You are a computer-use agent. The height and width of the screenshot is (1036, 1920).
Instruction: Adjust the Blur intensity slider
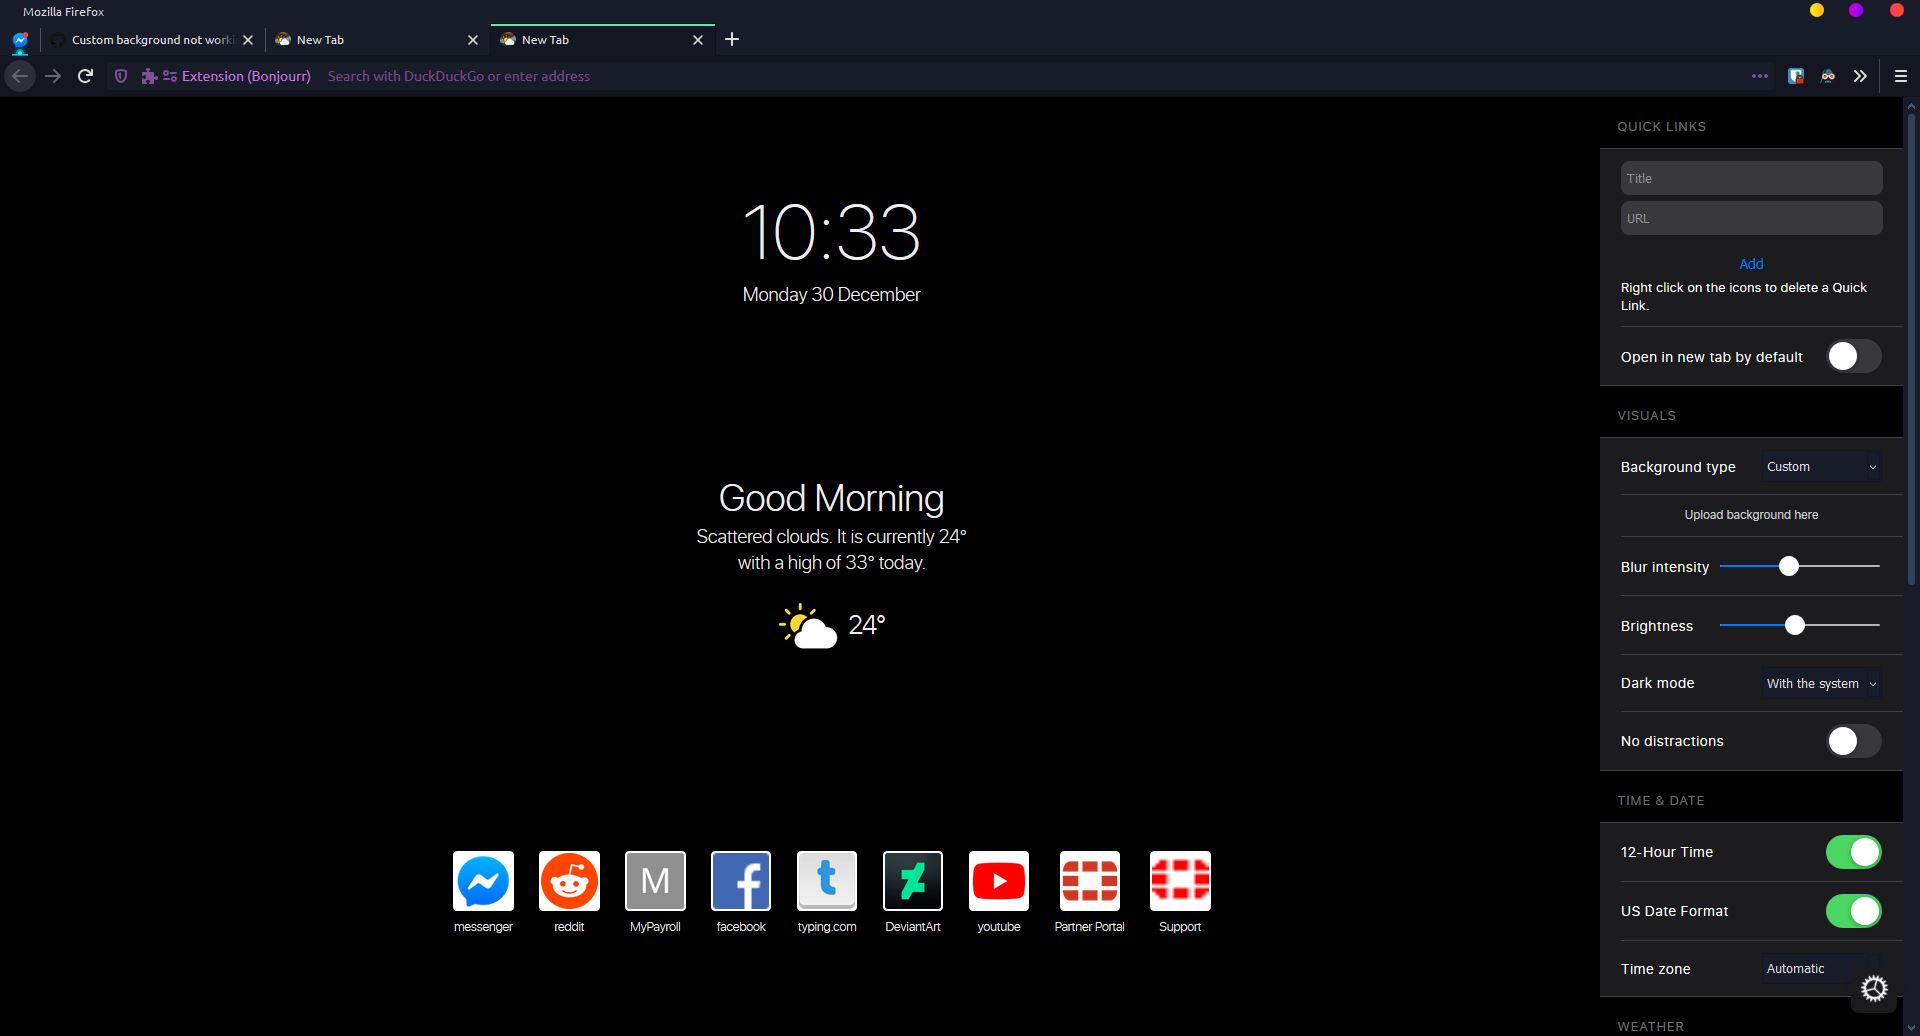[x=1789, y=566]
